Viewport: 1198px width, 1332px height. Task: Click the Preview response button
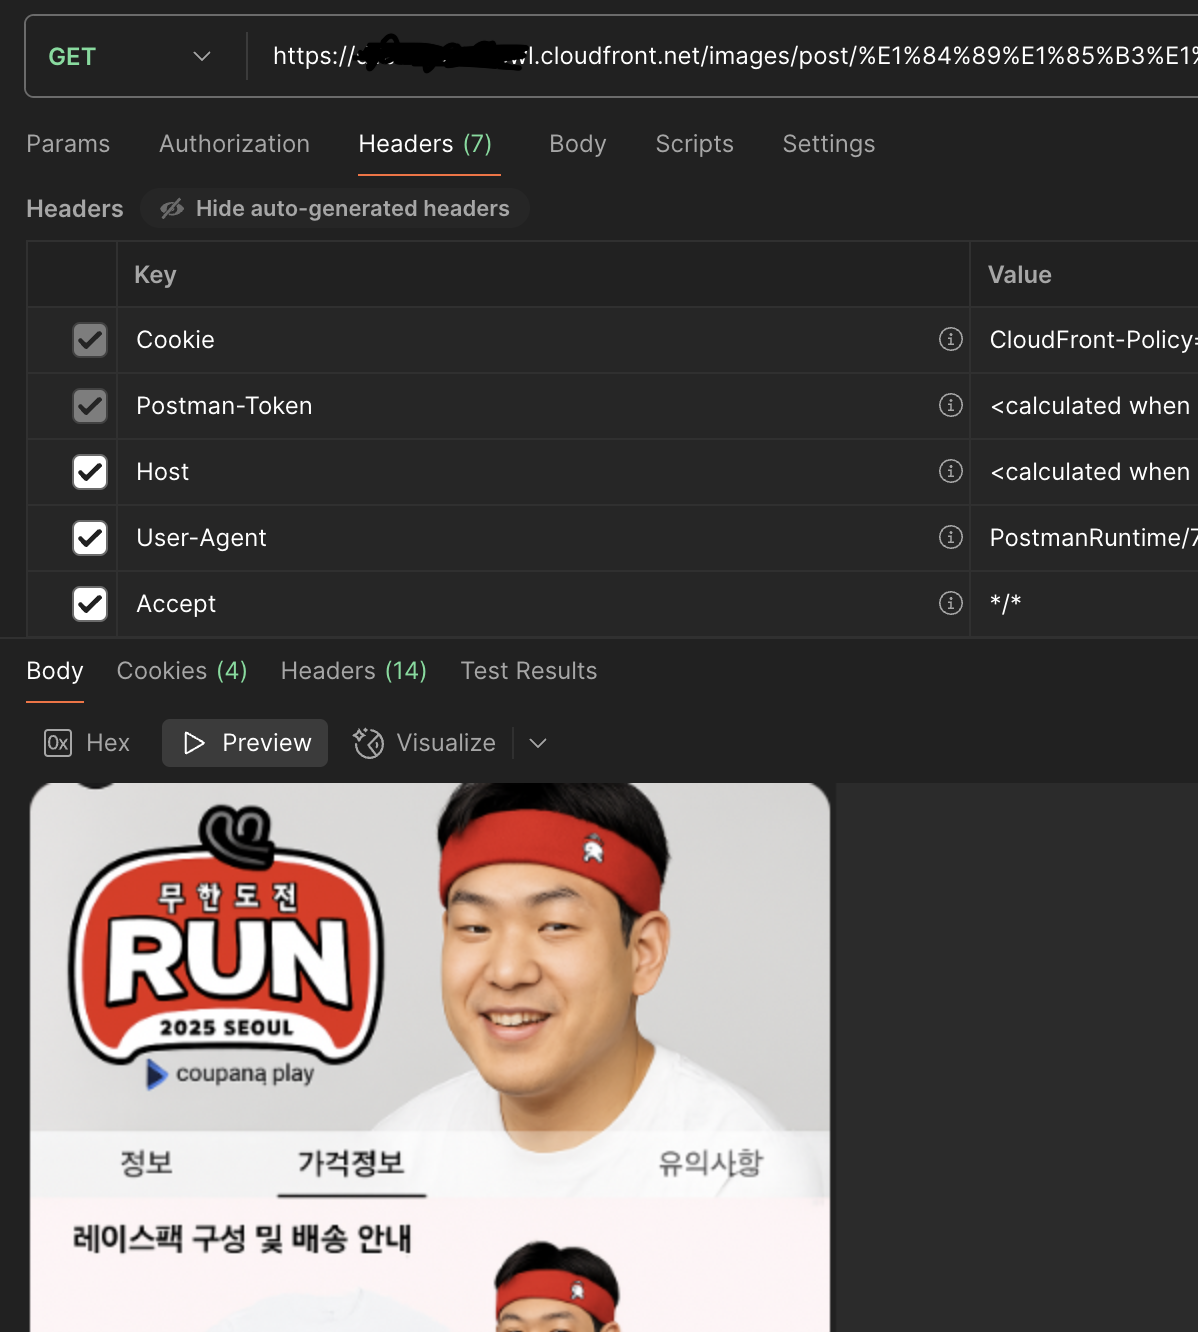pos(245,743)
